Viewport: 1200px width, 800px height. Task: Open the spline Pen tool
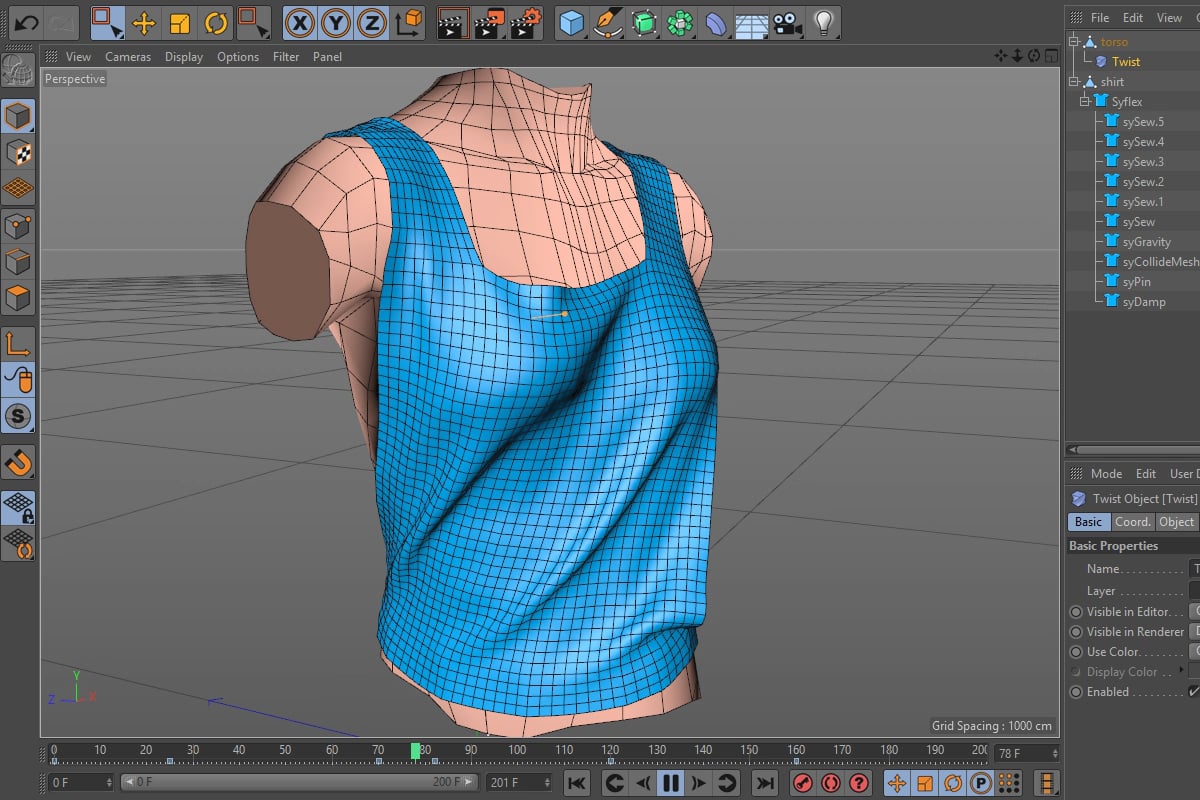(x=608, y=22)
